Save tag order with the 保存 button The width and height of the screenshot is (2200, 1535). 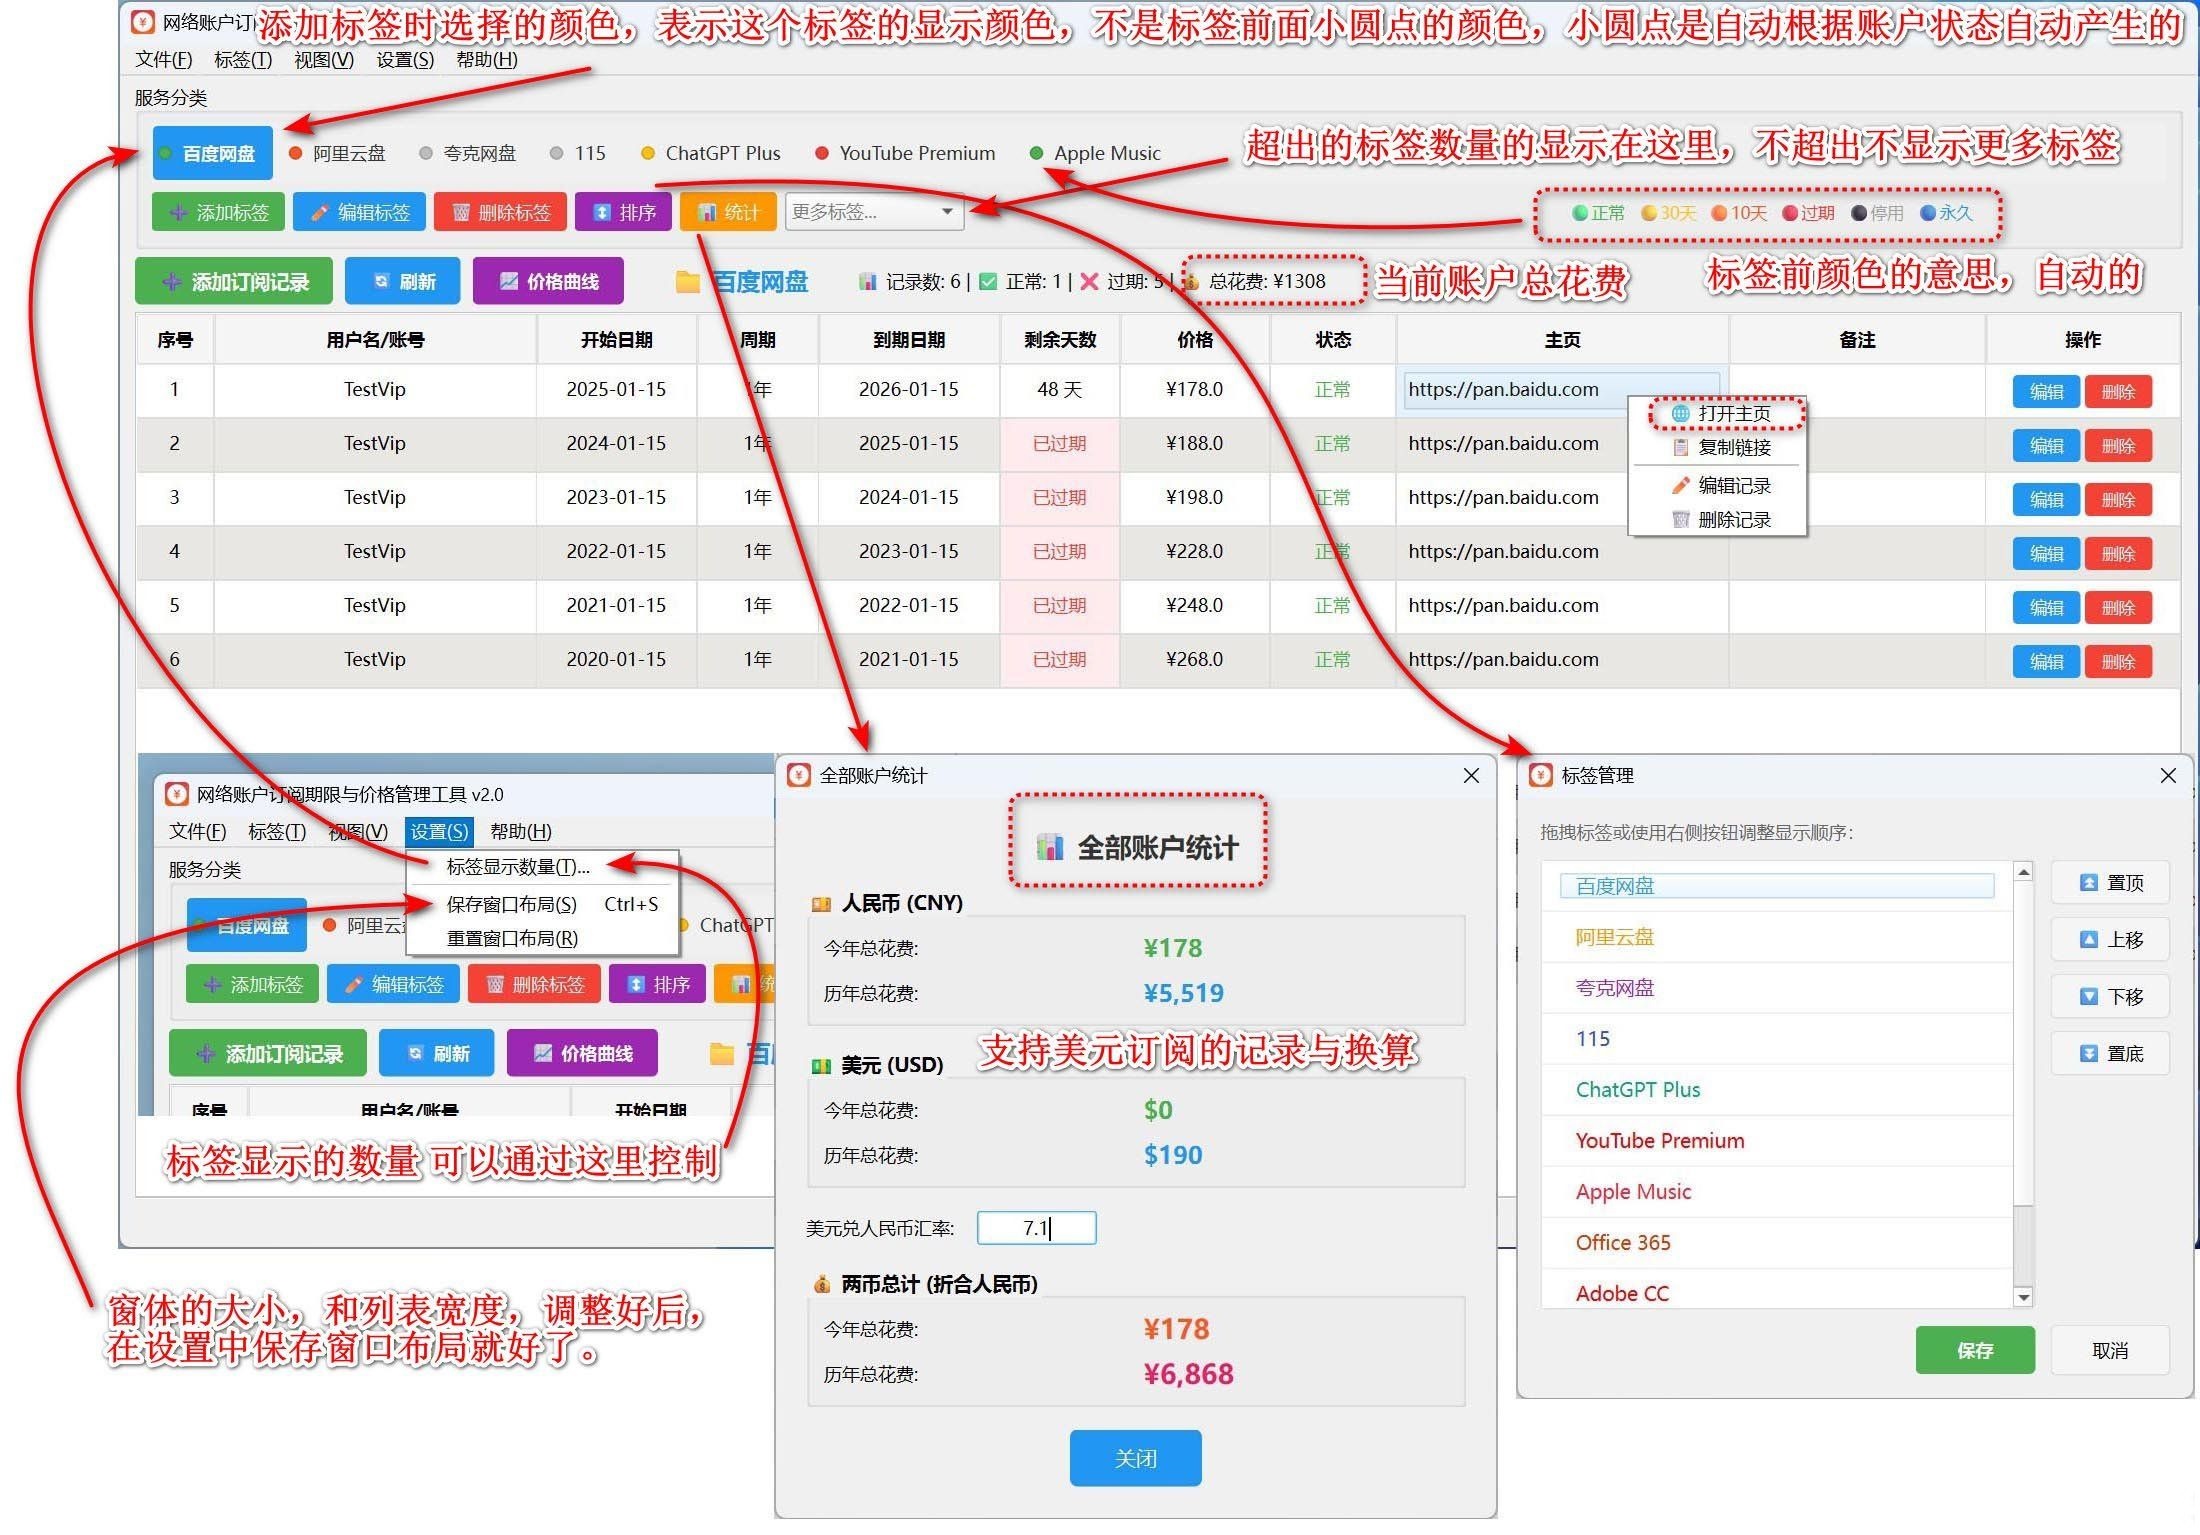coord(1974,1350)
